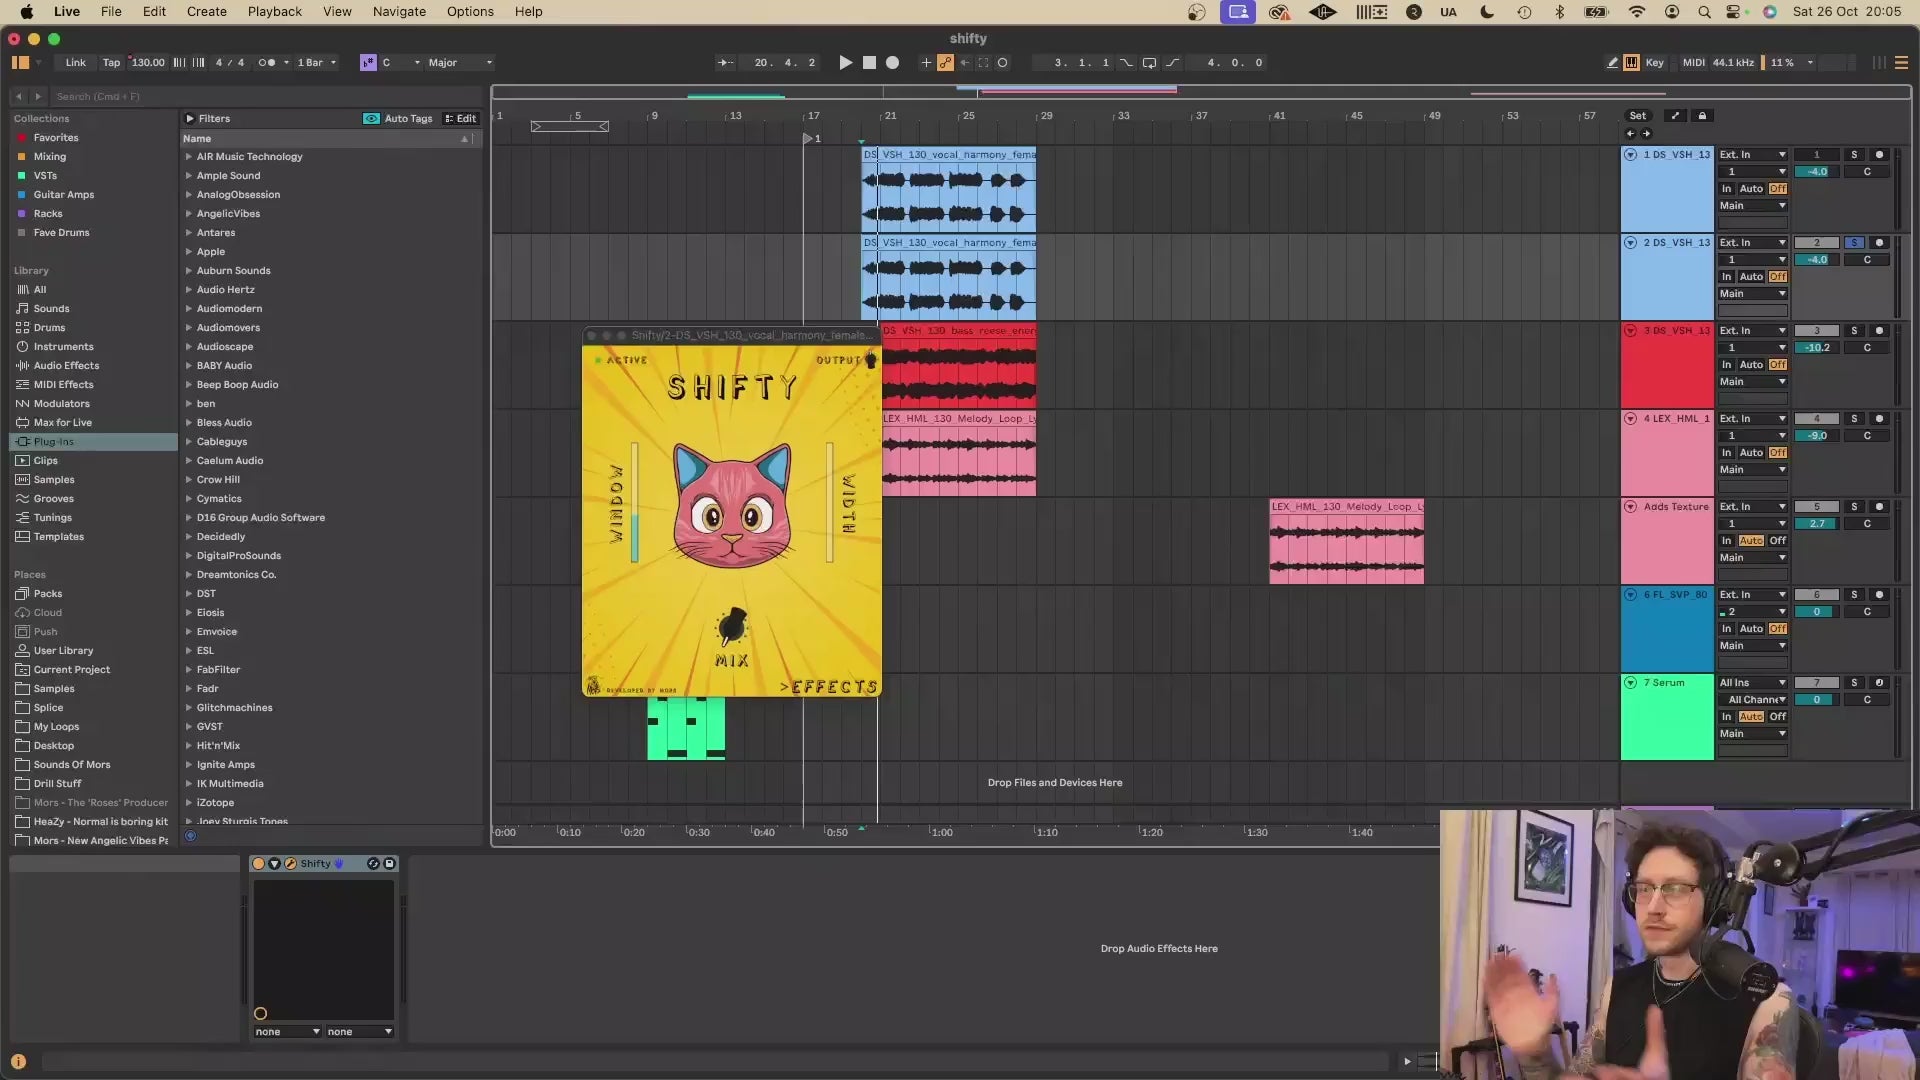Click the cat face in Shifty plugin

[732, 506]
